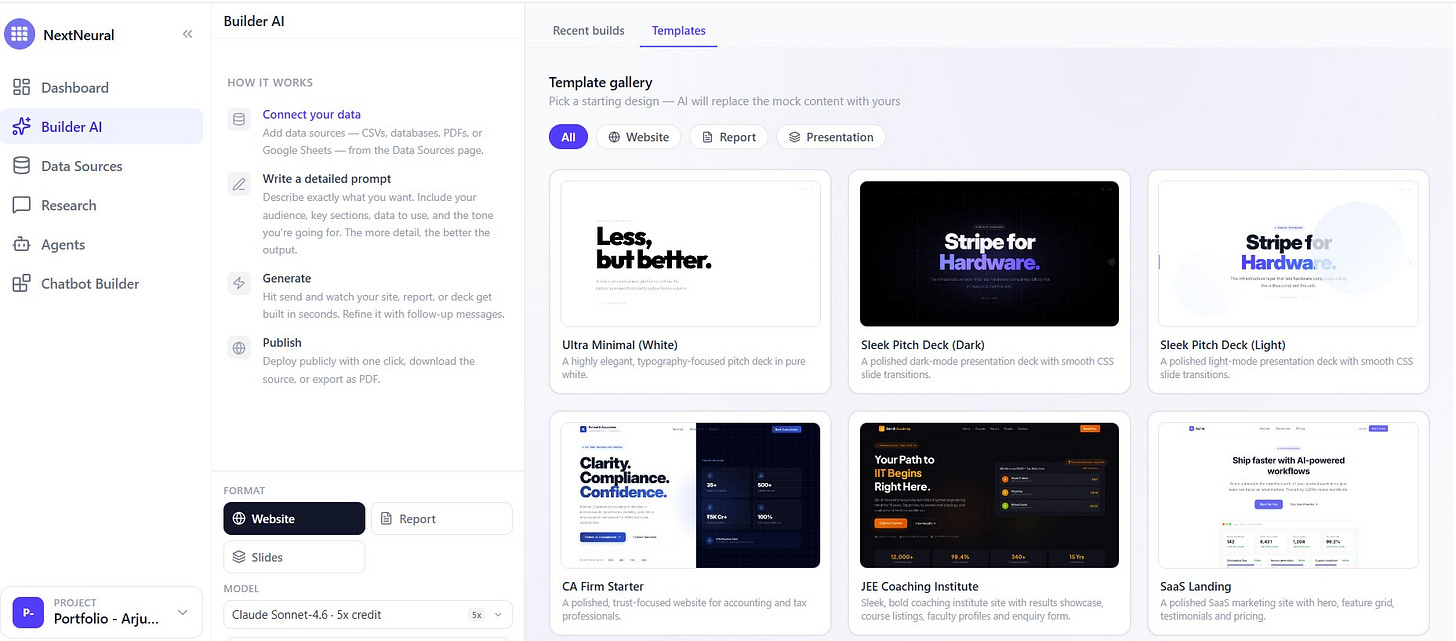Image resolution: width=1456 pixels, height=641 pixels.
Task: Open the Sleek Pitch Deck (Light) thumbnail
Action: click(x=1288, y=253)
